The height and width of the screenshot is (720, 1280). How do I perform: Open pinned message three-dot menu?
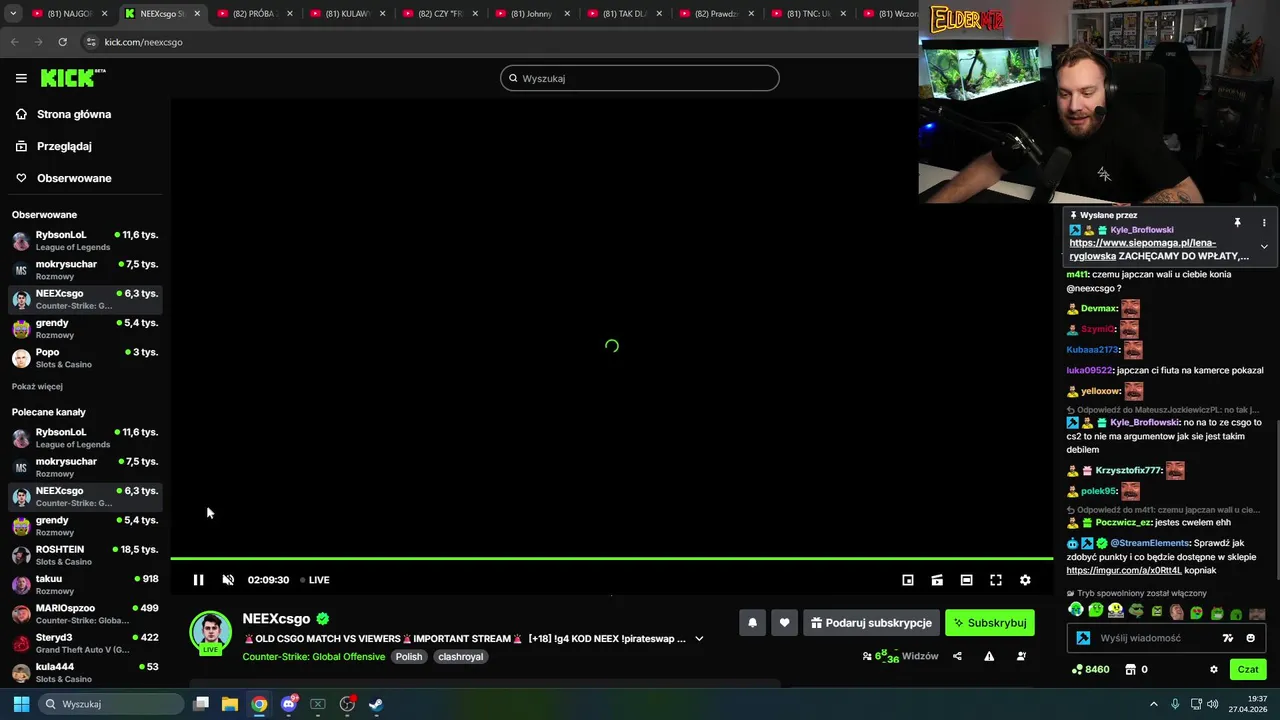[1264, 222]
